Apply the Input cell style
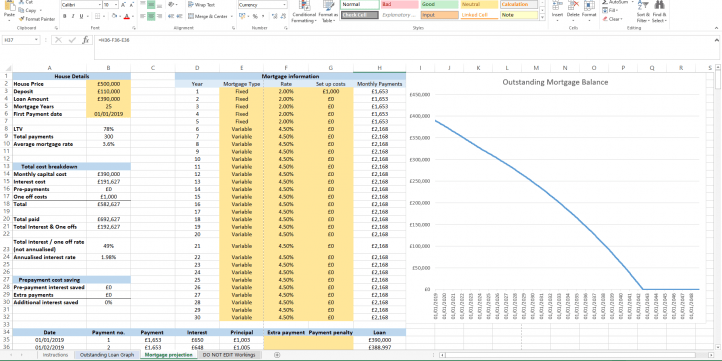Screen dimensions: 722x361 click(439, 15)
